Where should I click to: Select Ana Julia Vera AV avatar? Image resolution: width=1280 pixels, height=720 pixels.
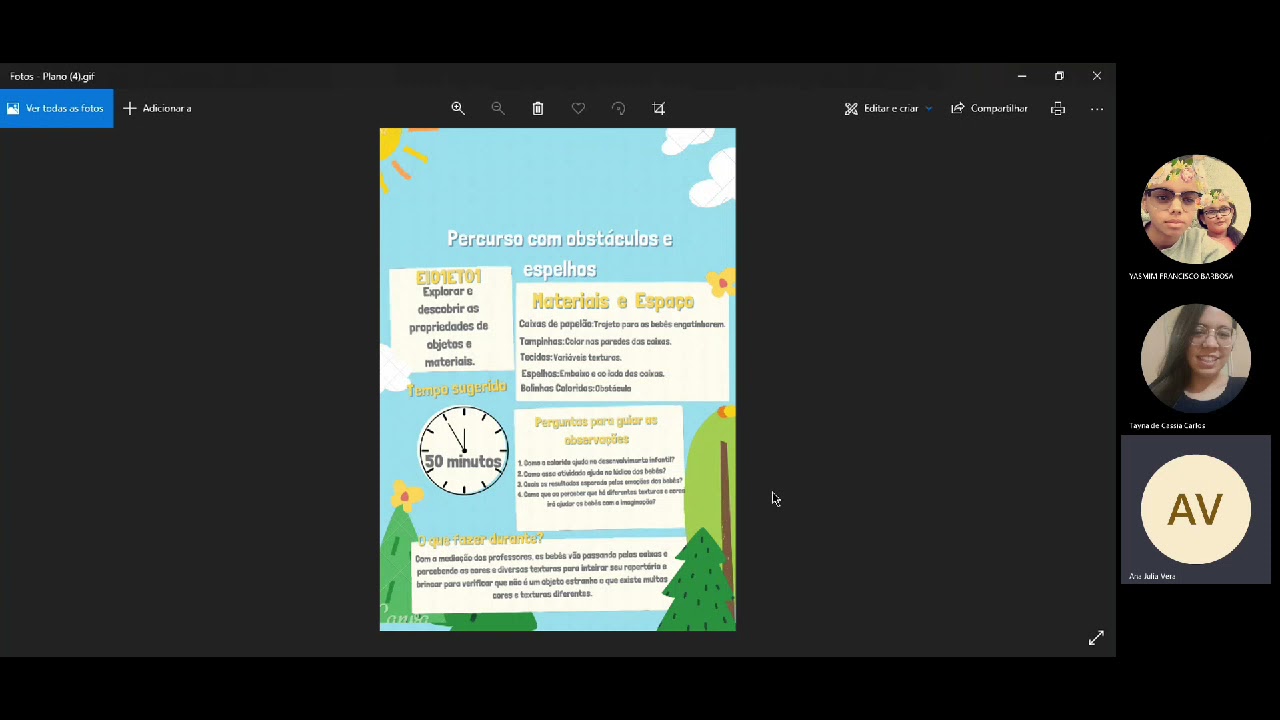point(1196,509)
